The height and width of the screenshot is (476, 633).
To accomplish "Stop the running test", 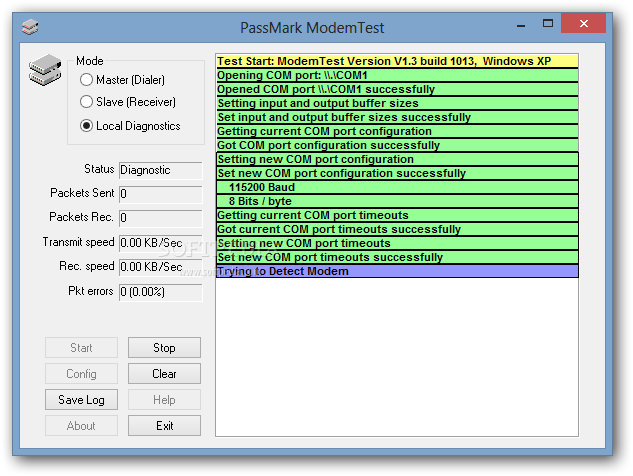I will [164, 348].
